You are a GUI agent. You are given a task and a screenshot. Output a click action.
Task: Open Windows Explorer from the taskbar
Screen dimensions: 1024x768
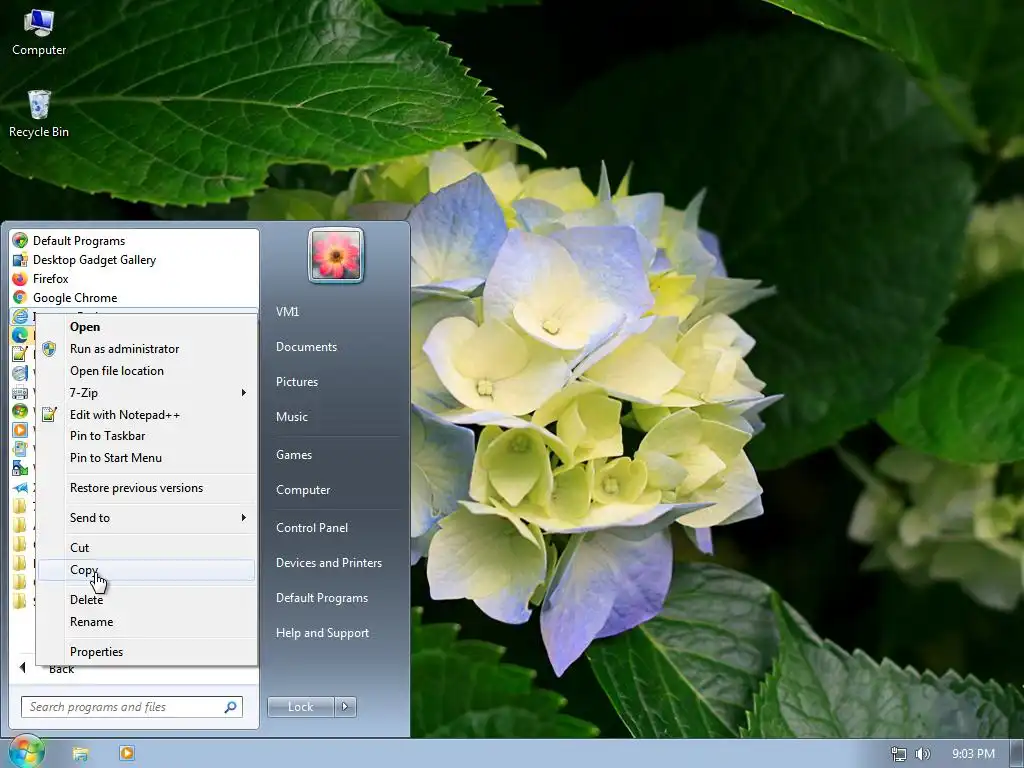pos(80,754)
